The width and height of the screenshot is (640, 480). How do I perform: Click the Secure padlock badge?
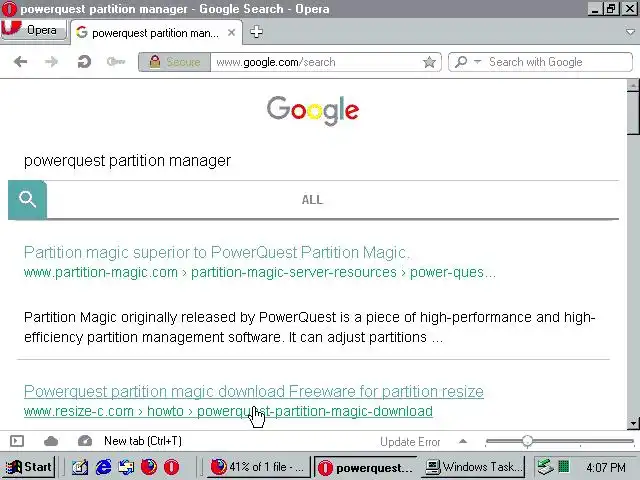[x=175, y=62]
